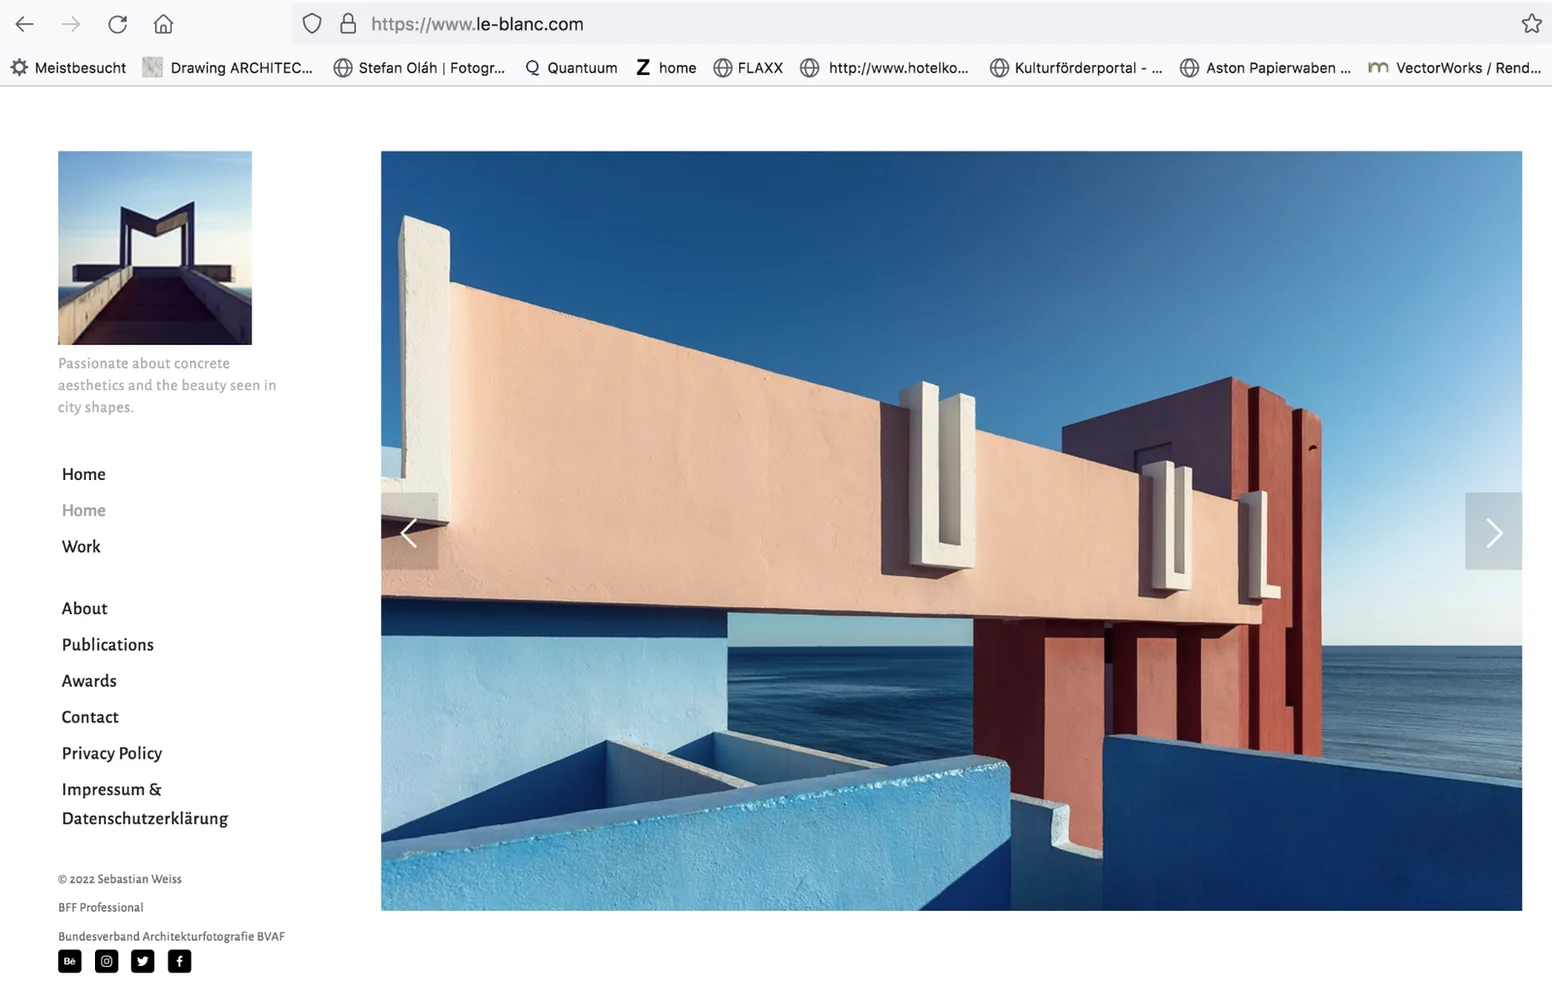The image size is (1552, 1000).
Task: Open the Kulturförderportal bookmark
Action: [x=1076, y=68]
